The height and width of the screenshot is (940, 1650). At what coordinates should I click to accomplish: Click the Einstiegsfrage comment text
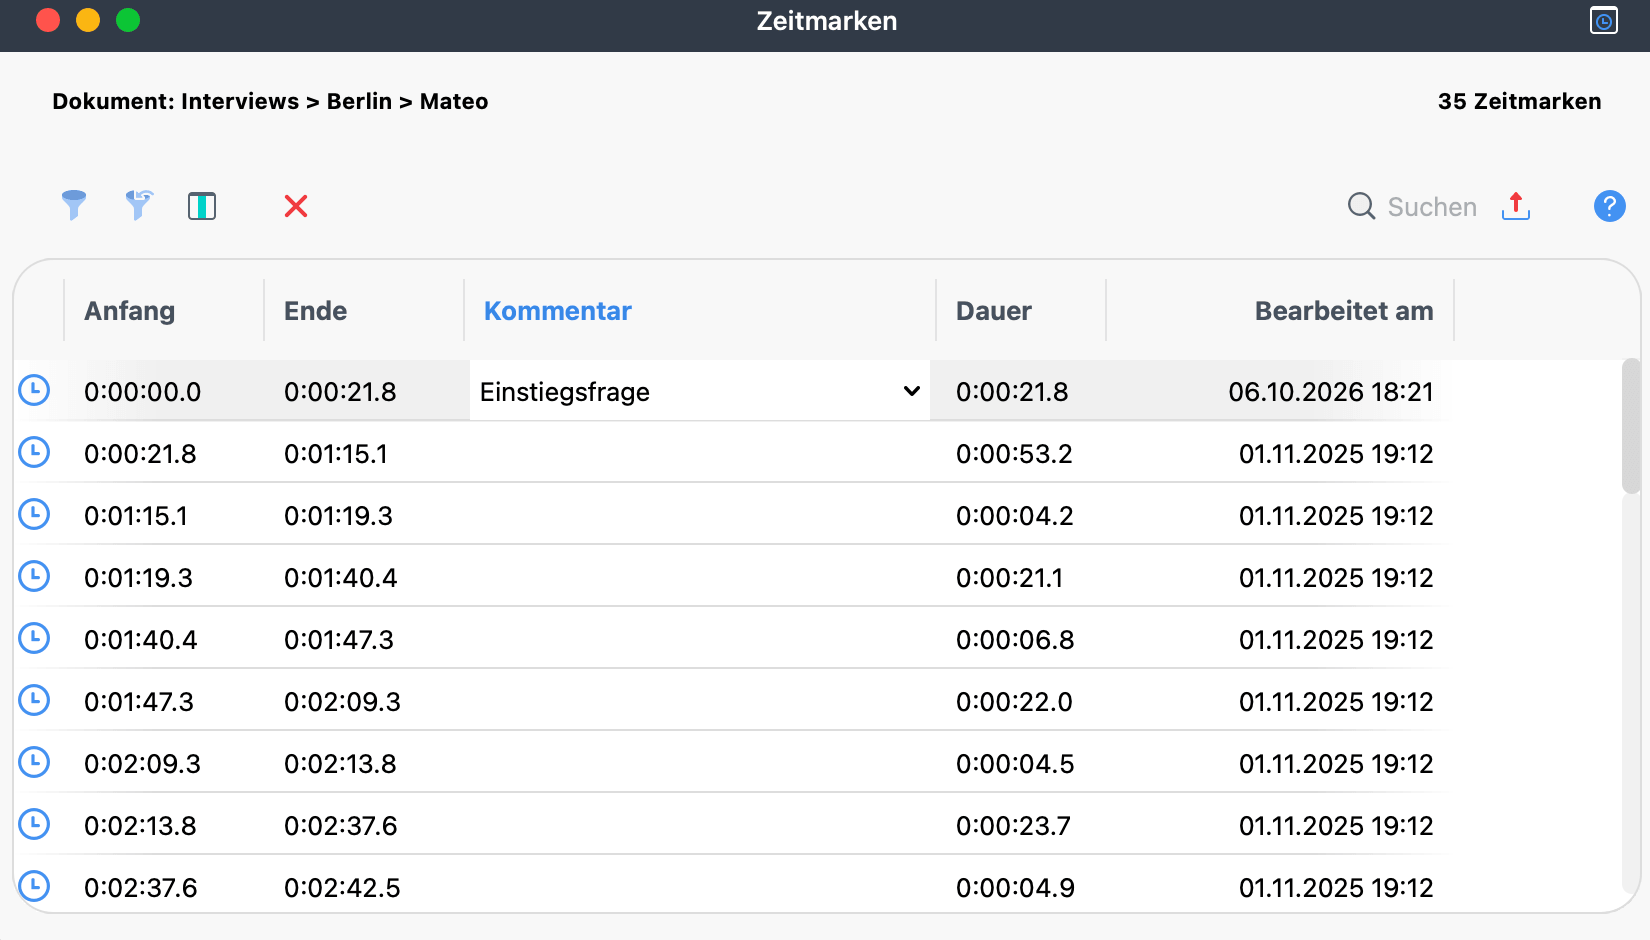(565, 392)
